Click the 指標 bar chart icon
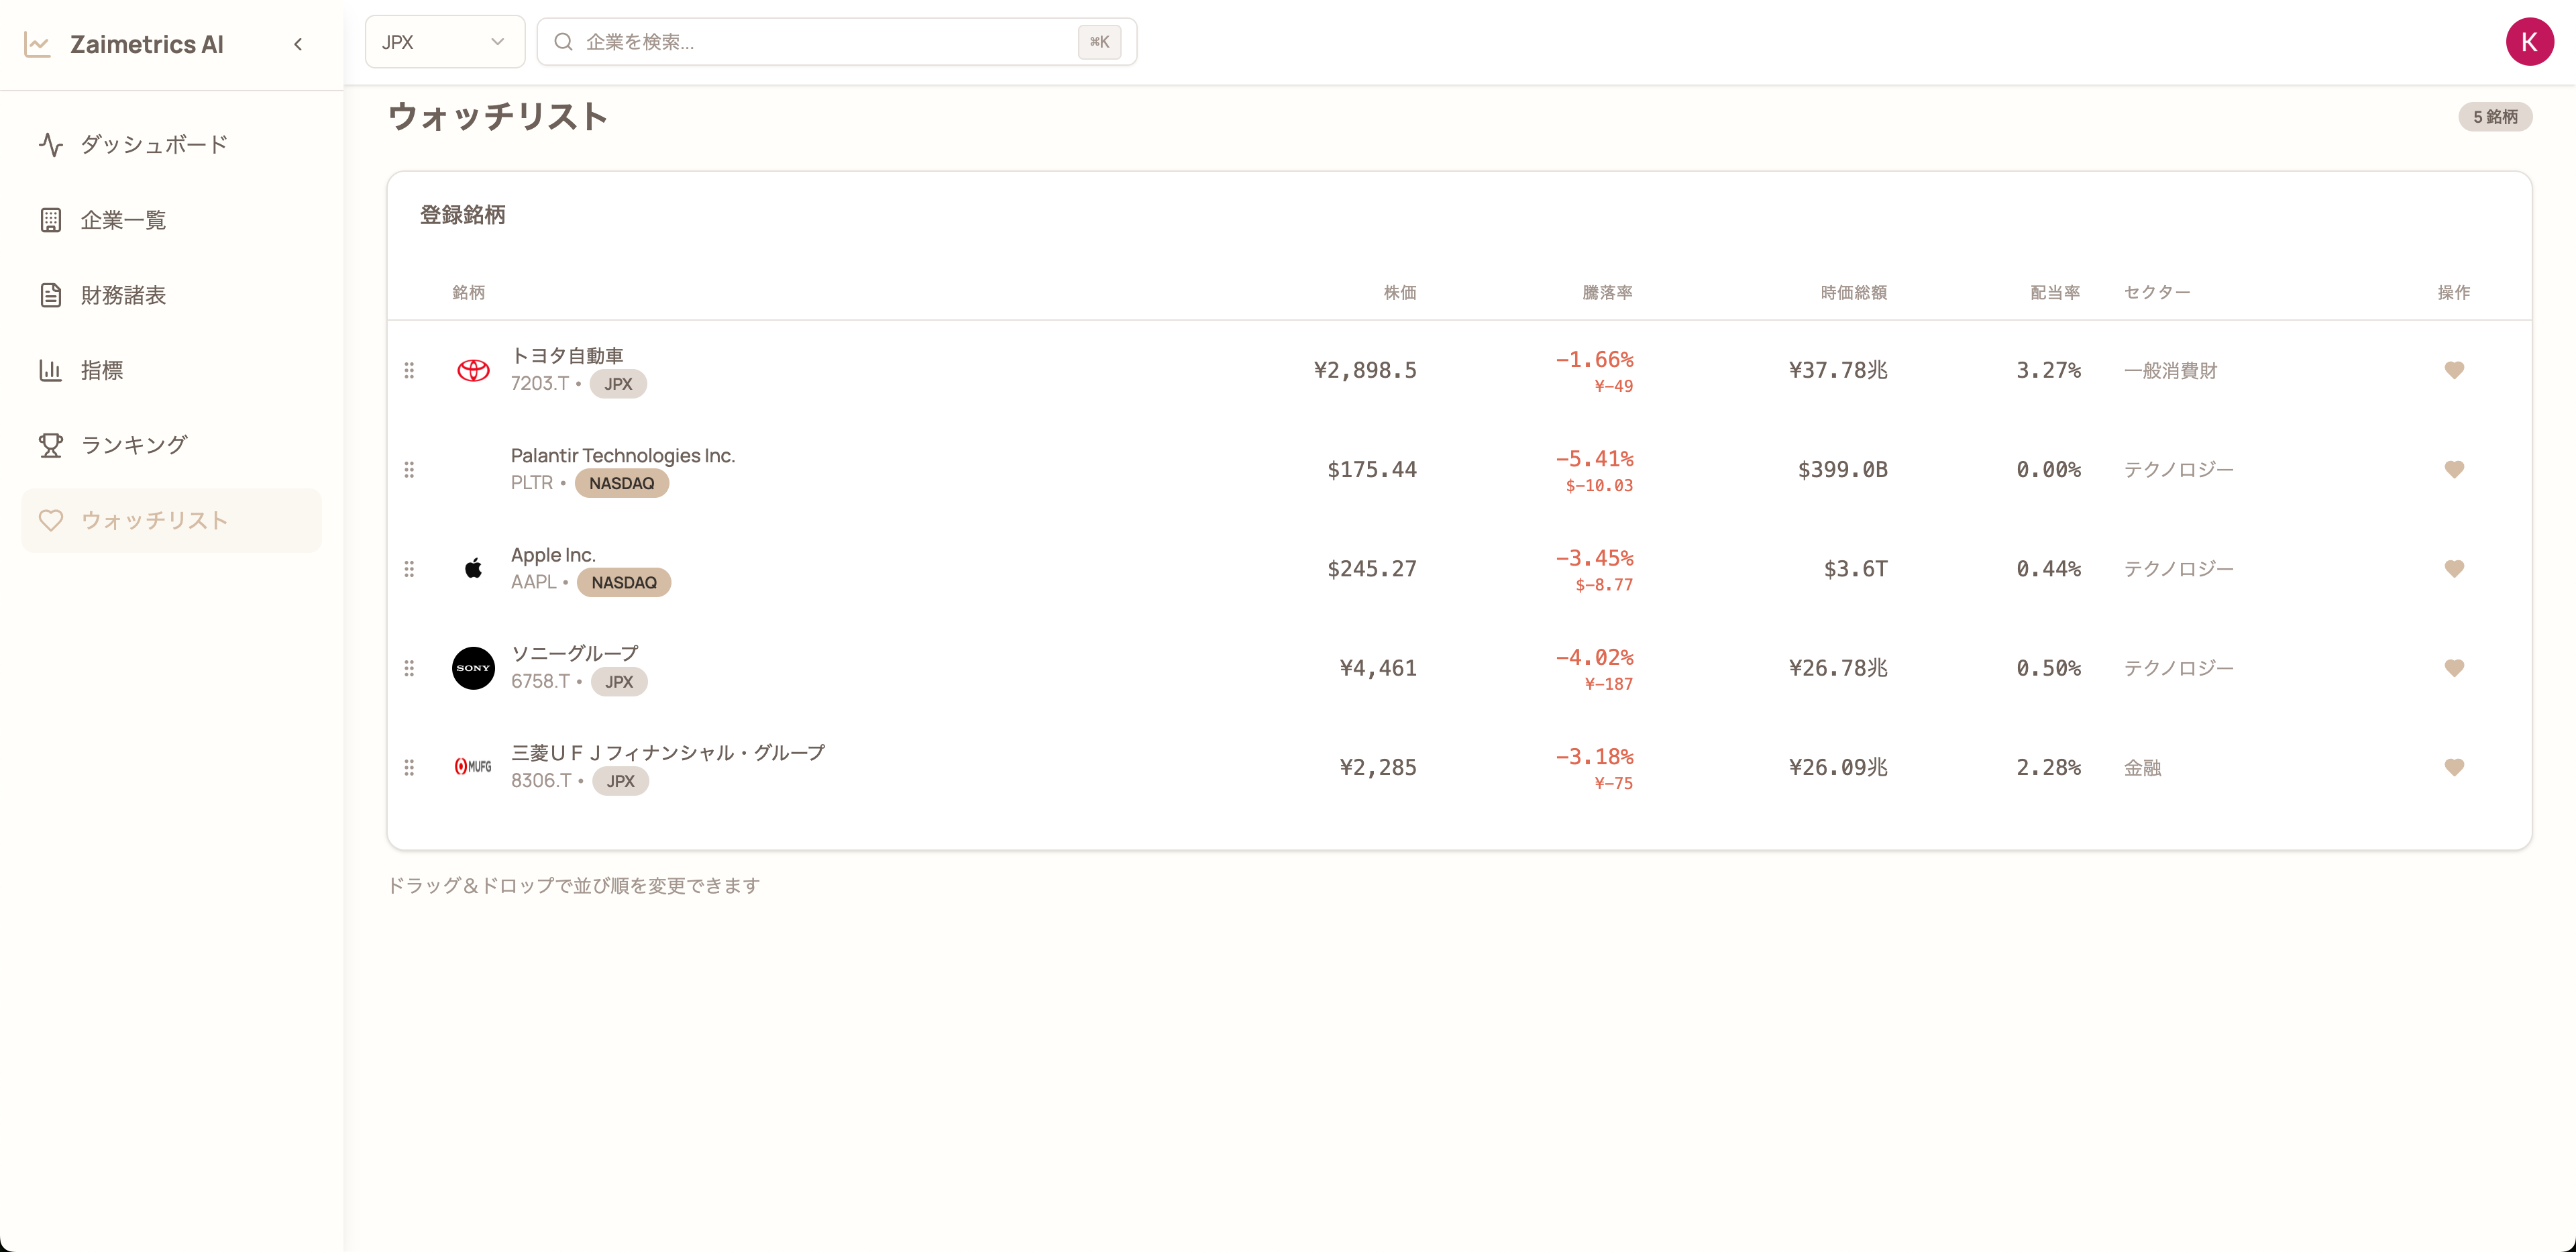Screen dimensions: 2576x1252 pyautogui.click(x=50, y=370)
